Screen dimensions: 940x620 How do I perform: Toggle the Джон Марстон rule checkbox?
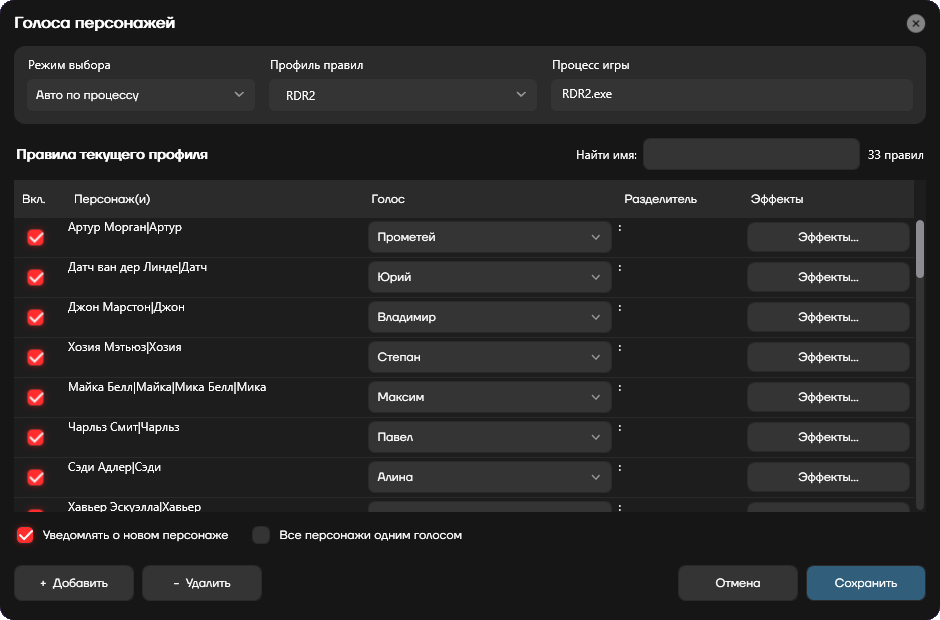36,317
